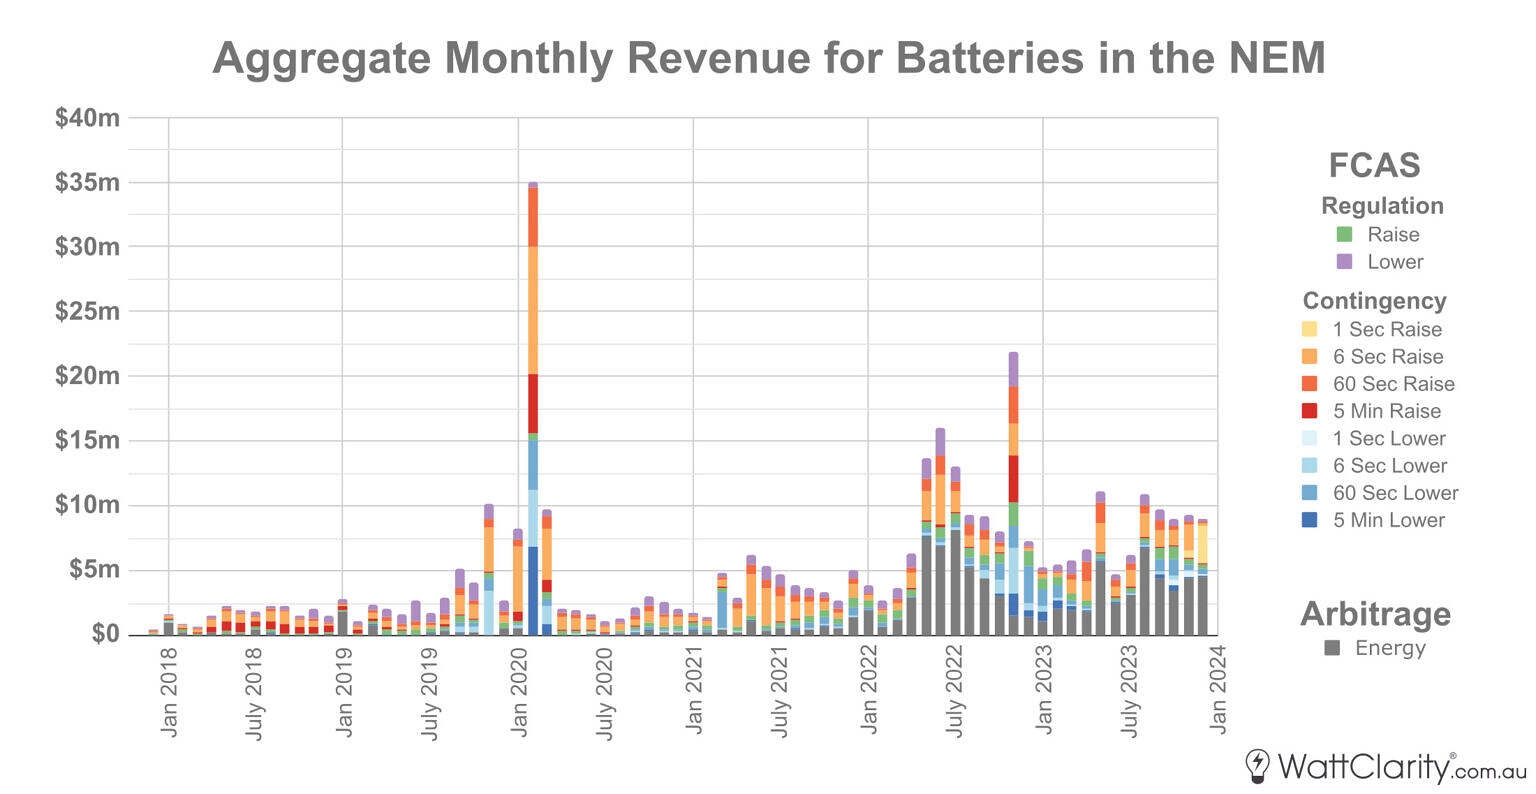Viewport: 1536px width, 794px height.
Task: Toggle the Energy series in Arbitrage legend
Action: [x=1330, y=646]
